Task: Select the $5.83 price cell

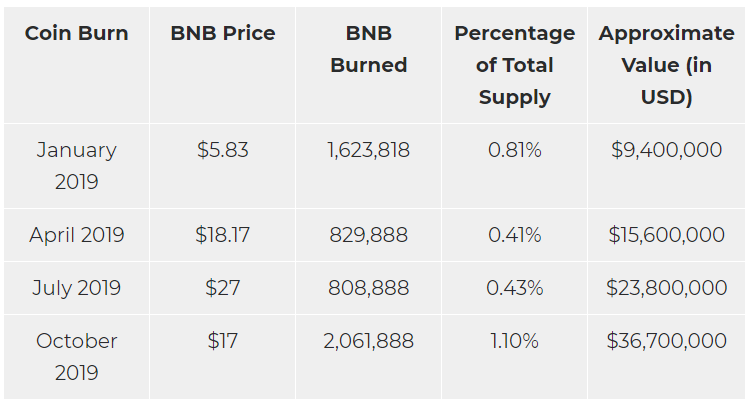Action: tap(223, 150)
